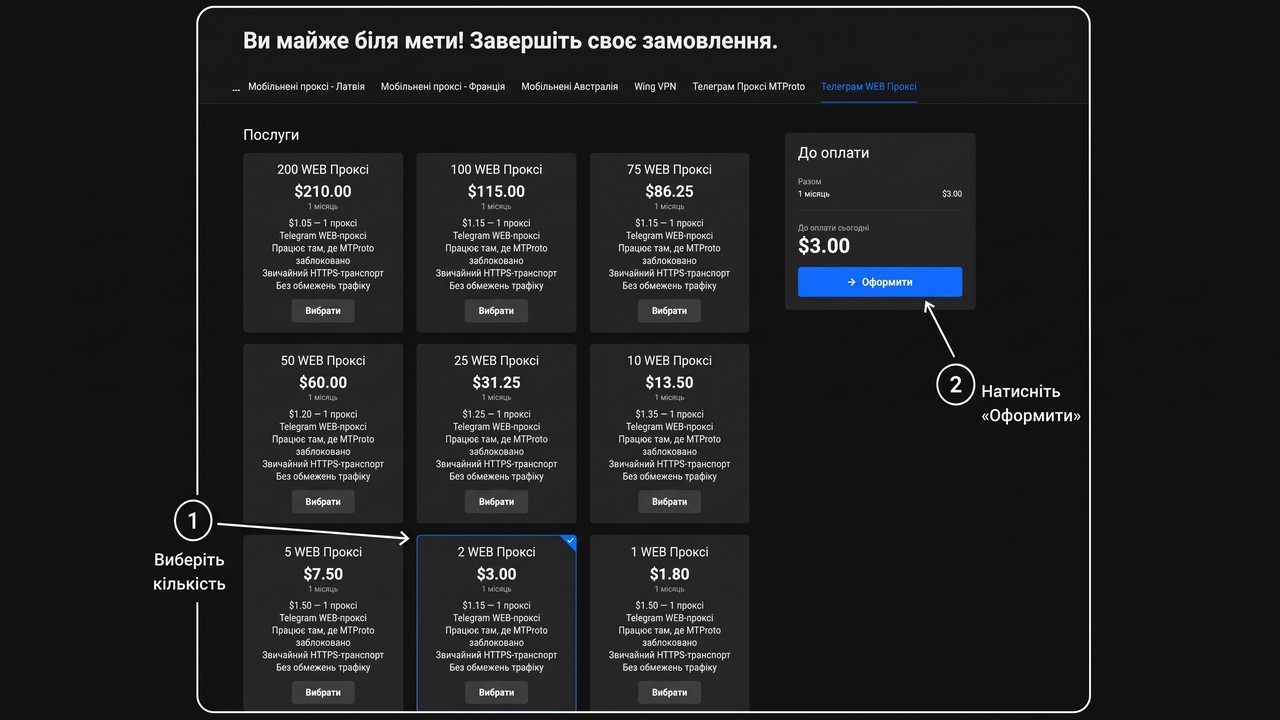Viewport: 1280px width, 720px height.
Task: Select the Телеграм WEB Проксі tab
Action: click(869, 87)
